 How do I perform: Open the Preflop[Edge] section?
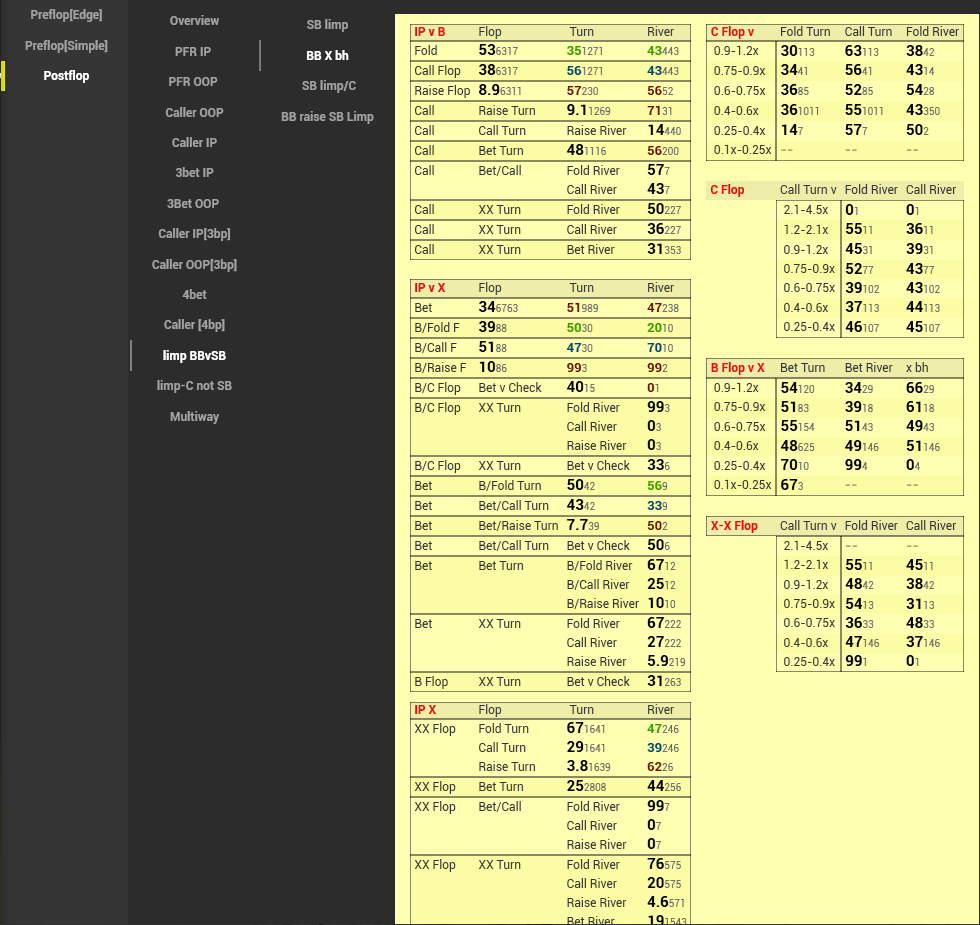(66, 15)
